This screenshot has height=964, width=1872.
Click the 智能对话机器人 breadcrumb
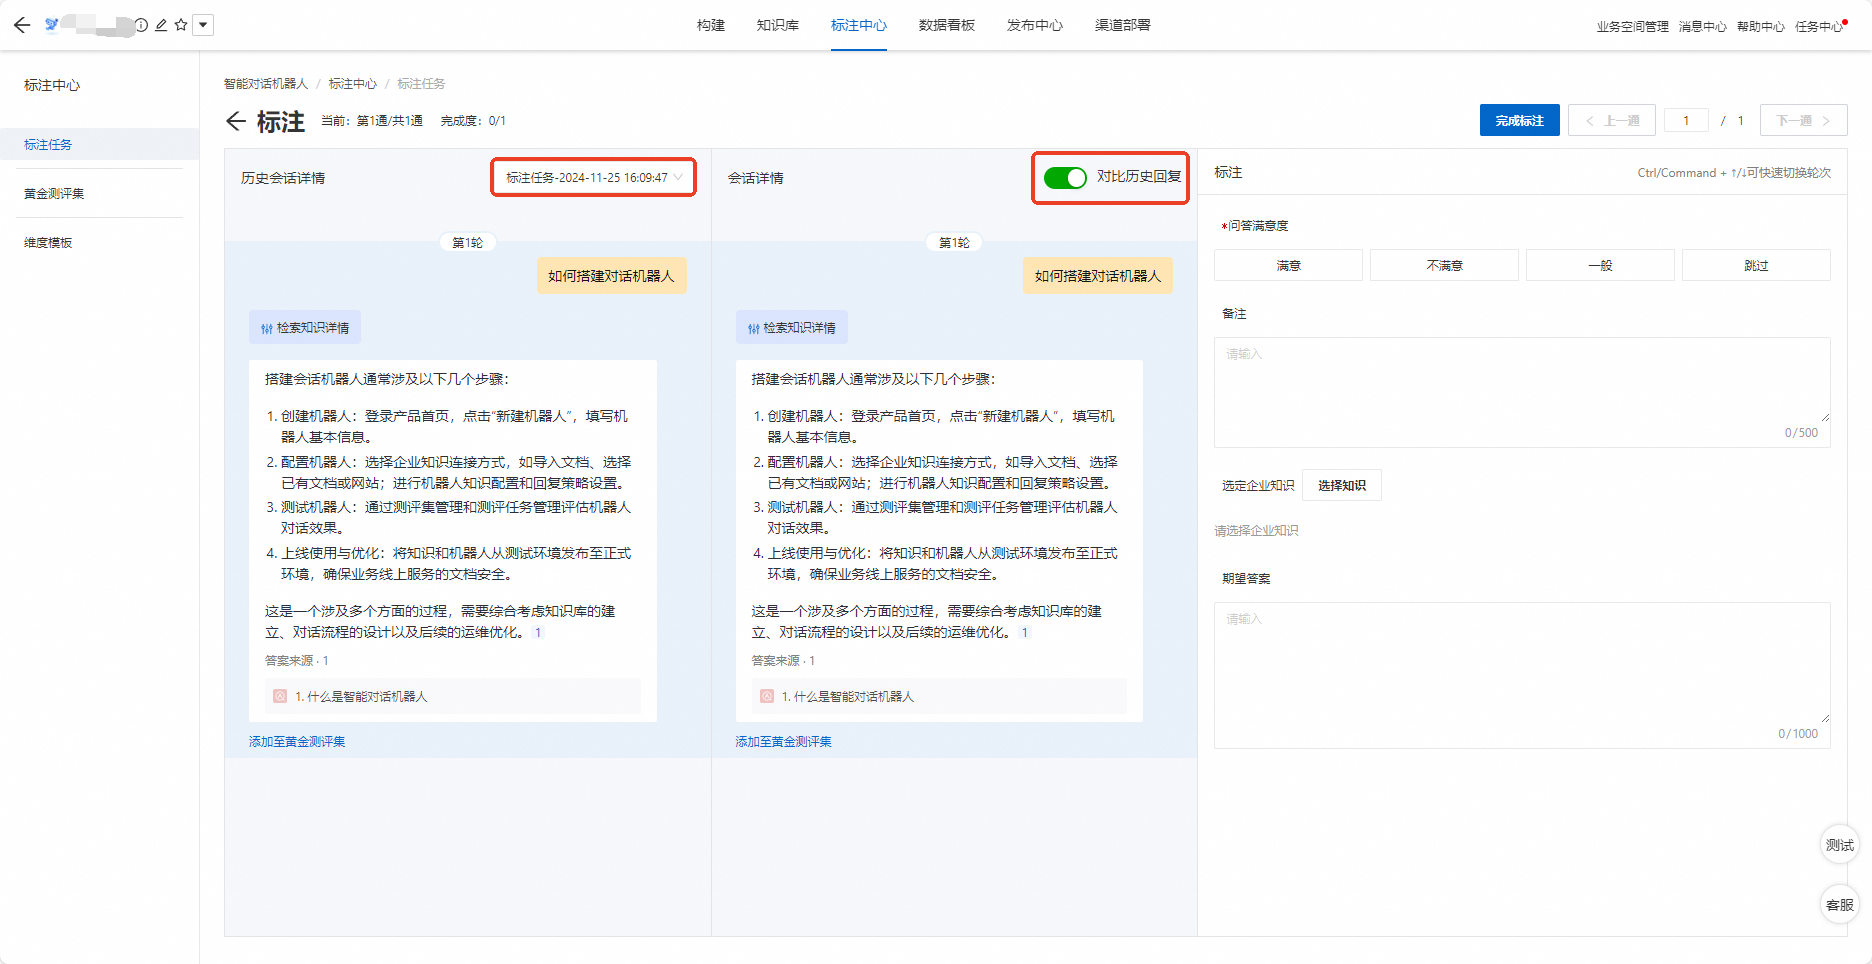[x=266, y=84]
